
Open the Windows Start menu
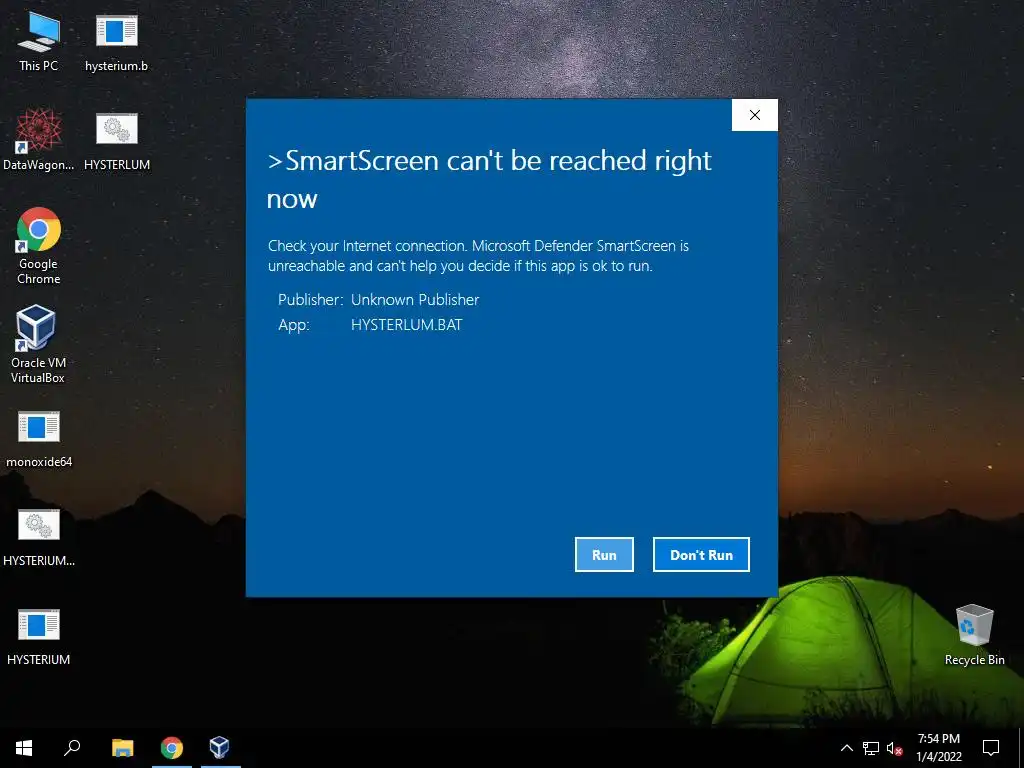pyautogui.click(x=24, y=748)
